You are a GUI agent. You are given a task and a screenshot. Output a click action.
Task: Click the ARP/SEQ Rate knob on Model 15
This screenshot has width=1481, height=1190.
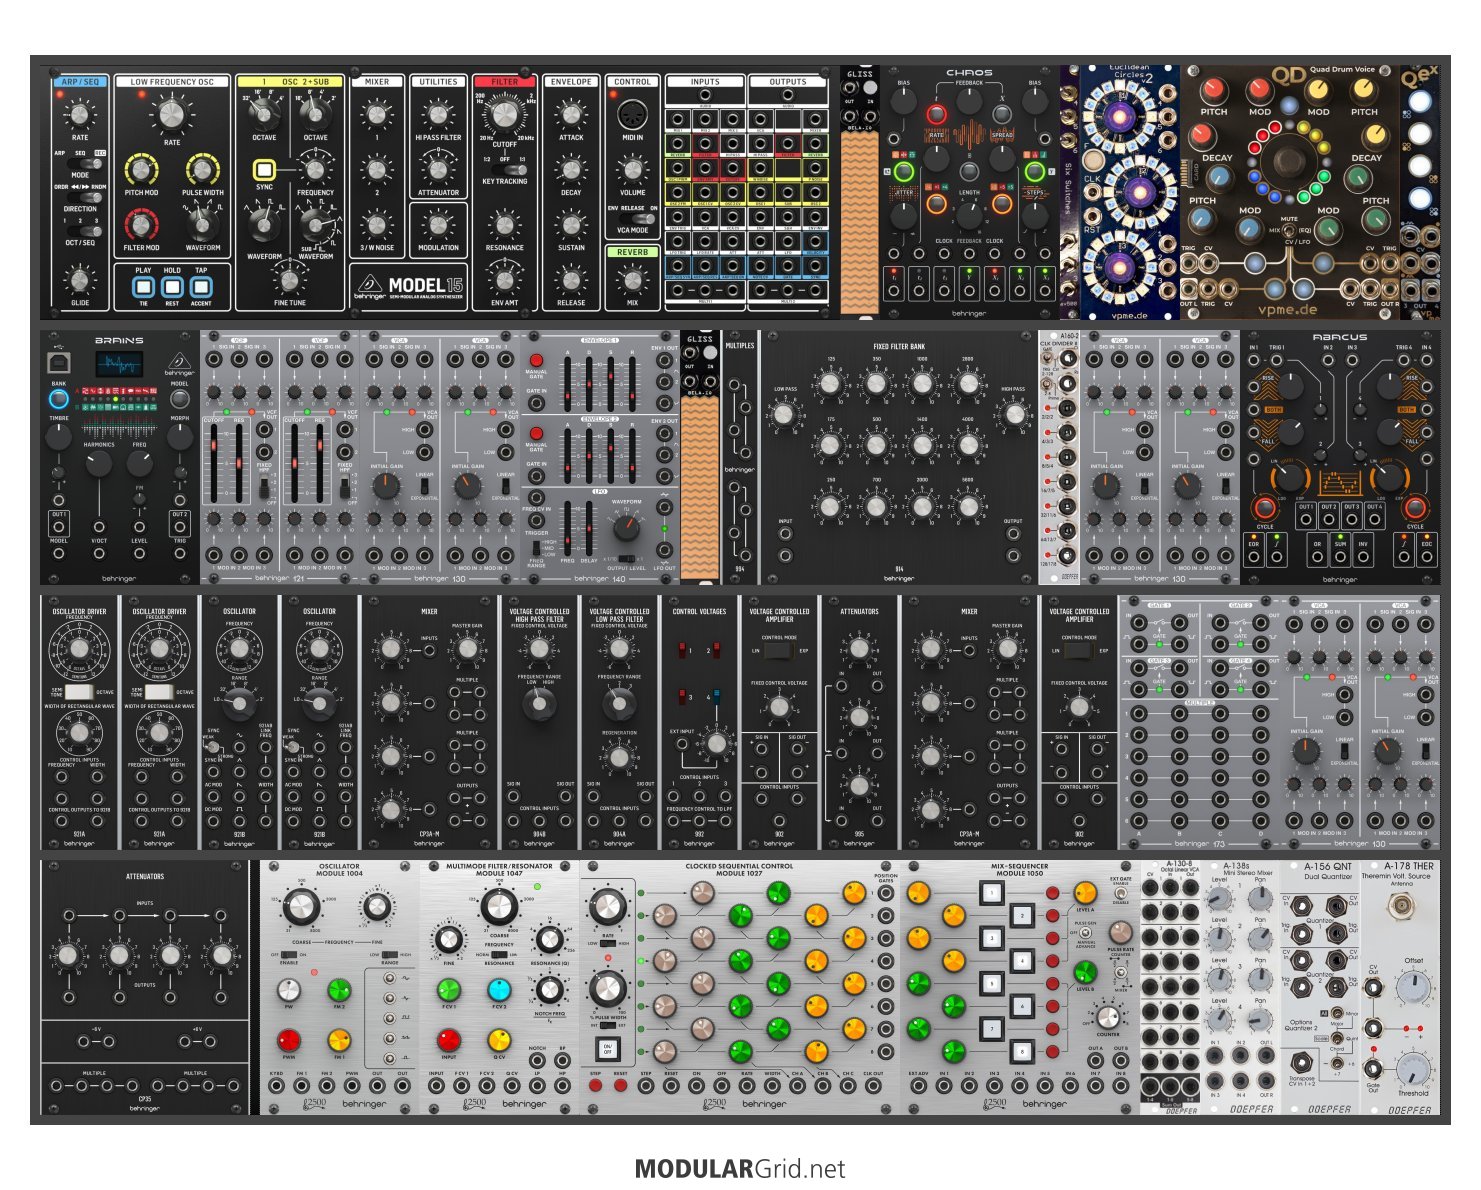[80, 116]
